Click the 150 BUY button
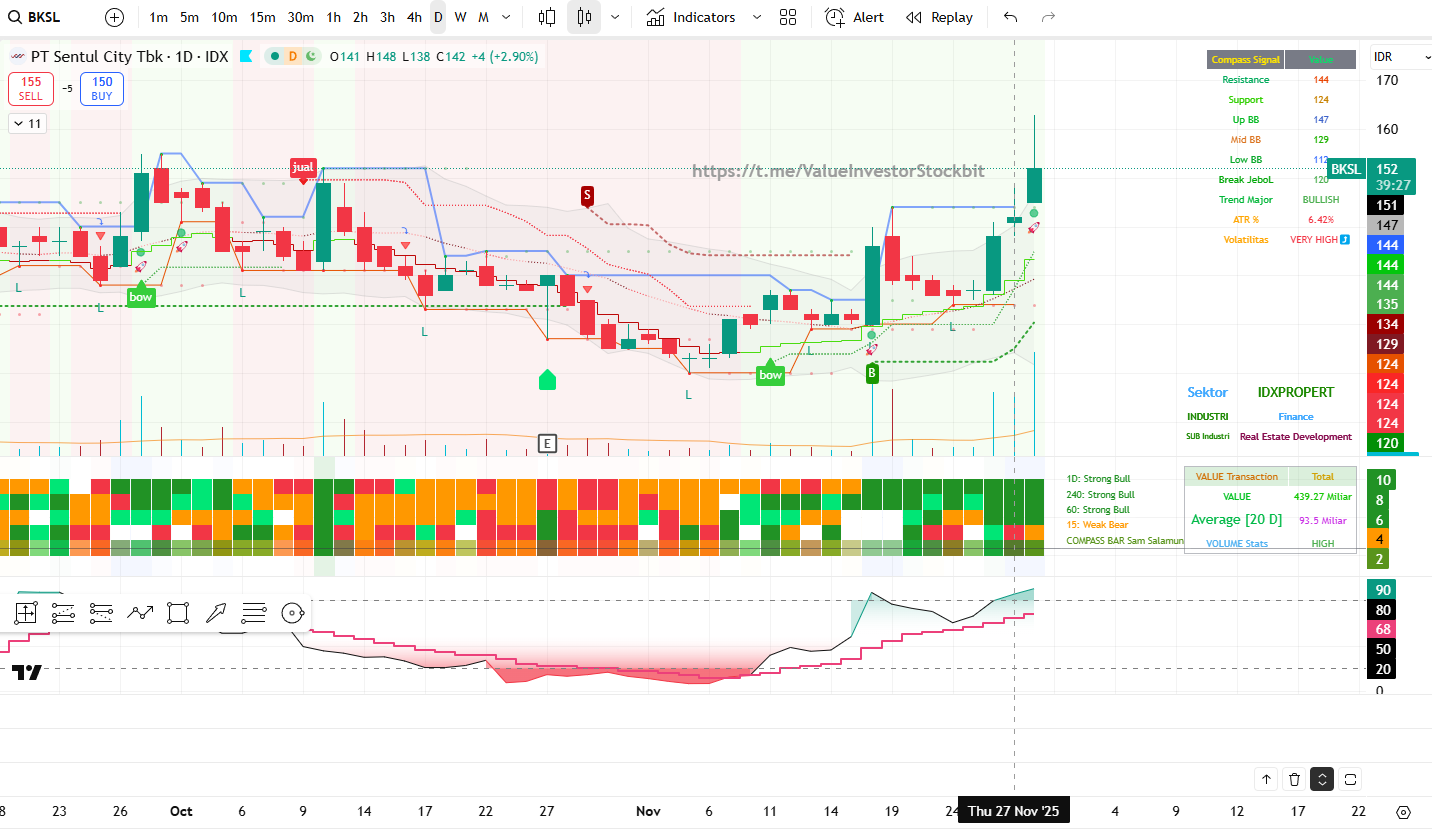 pos(102,89)
